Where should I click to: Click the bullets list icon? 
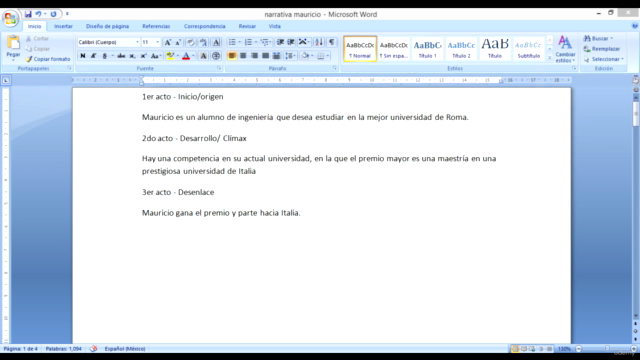click(232, 42)
